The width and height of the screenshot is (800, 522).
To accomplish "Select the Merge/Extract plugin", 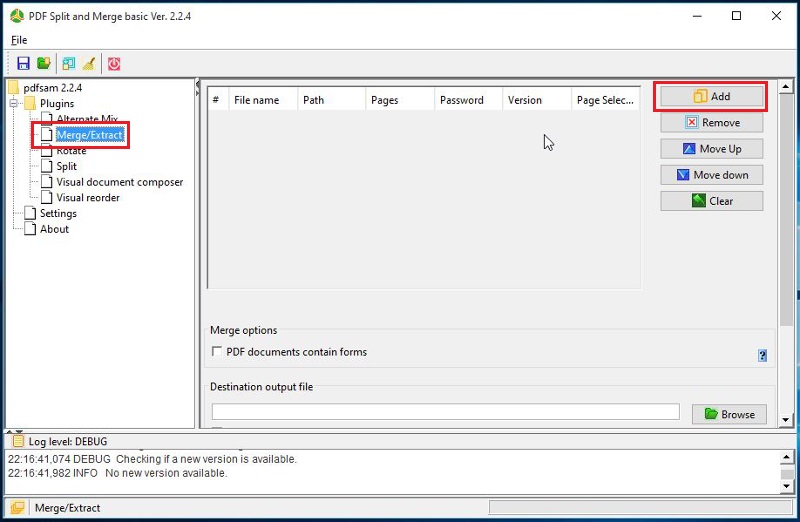I will coord(90,135).
